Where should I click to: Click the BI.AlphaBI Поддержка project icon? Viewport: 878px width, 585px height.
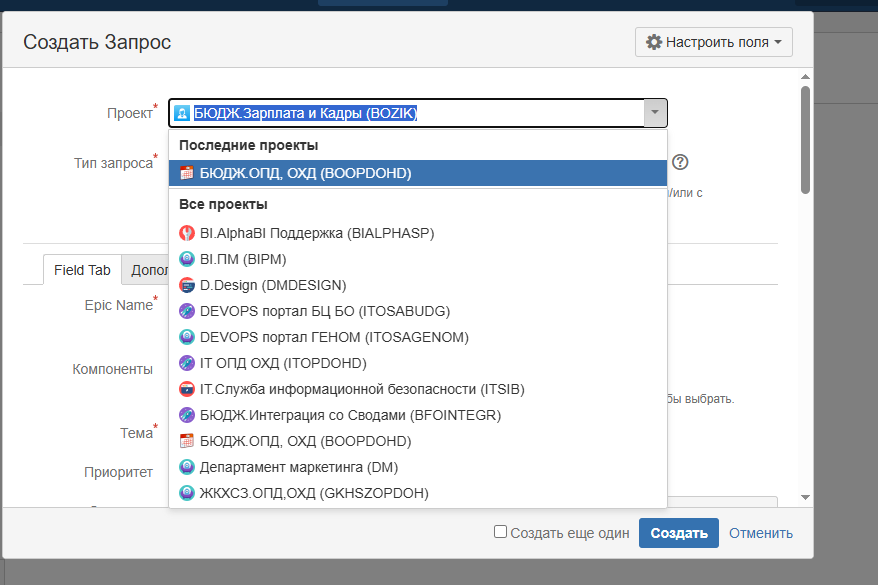tap(186, 233)
